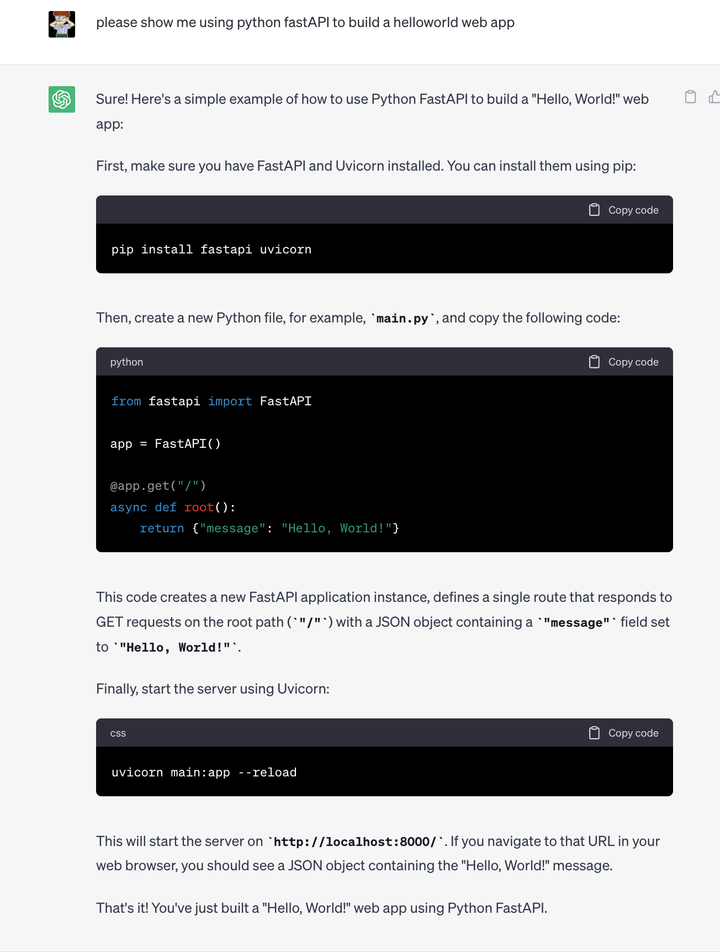Copy the whole response with the clipboard icon
This screenshot has width=720, height=952.
[x=690, y=97]
